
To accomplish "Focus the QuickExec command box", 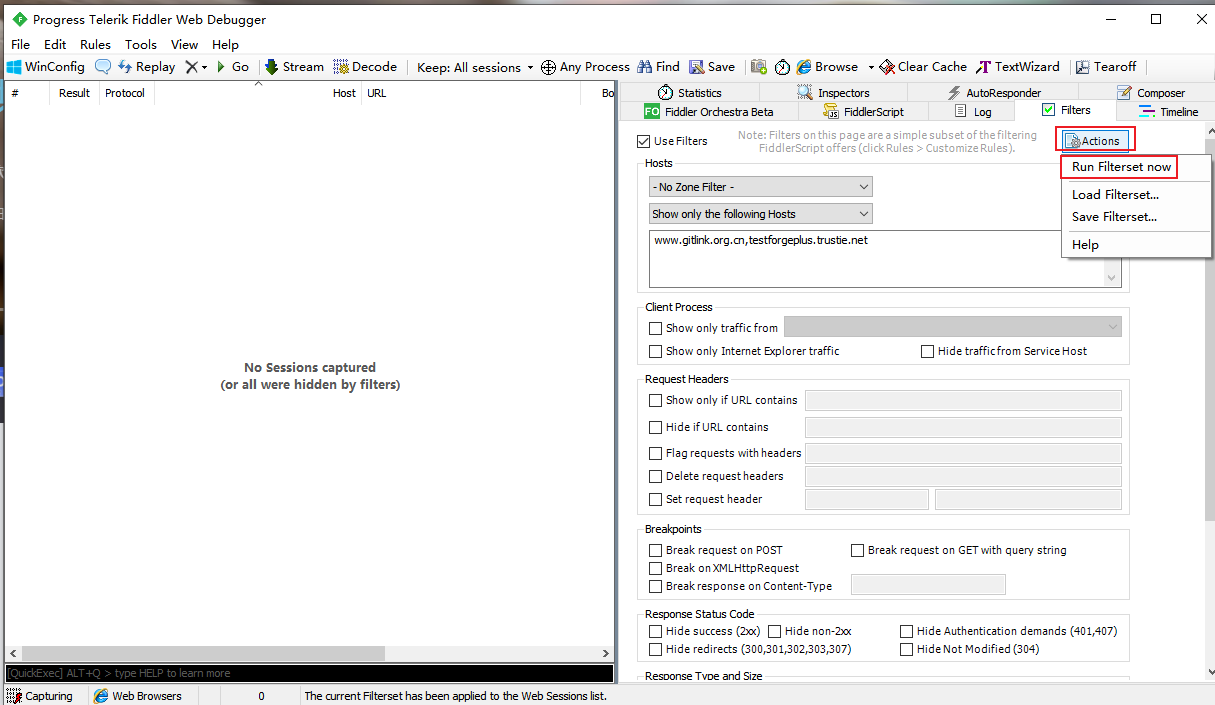I will 310,674.
